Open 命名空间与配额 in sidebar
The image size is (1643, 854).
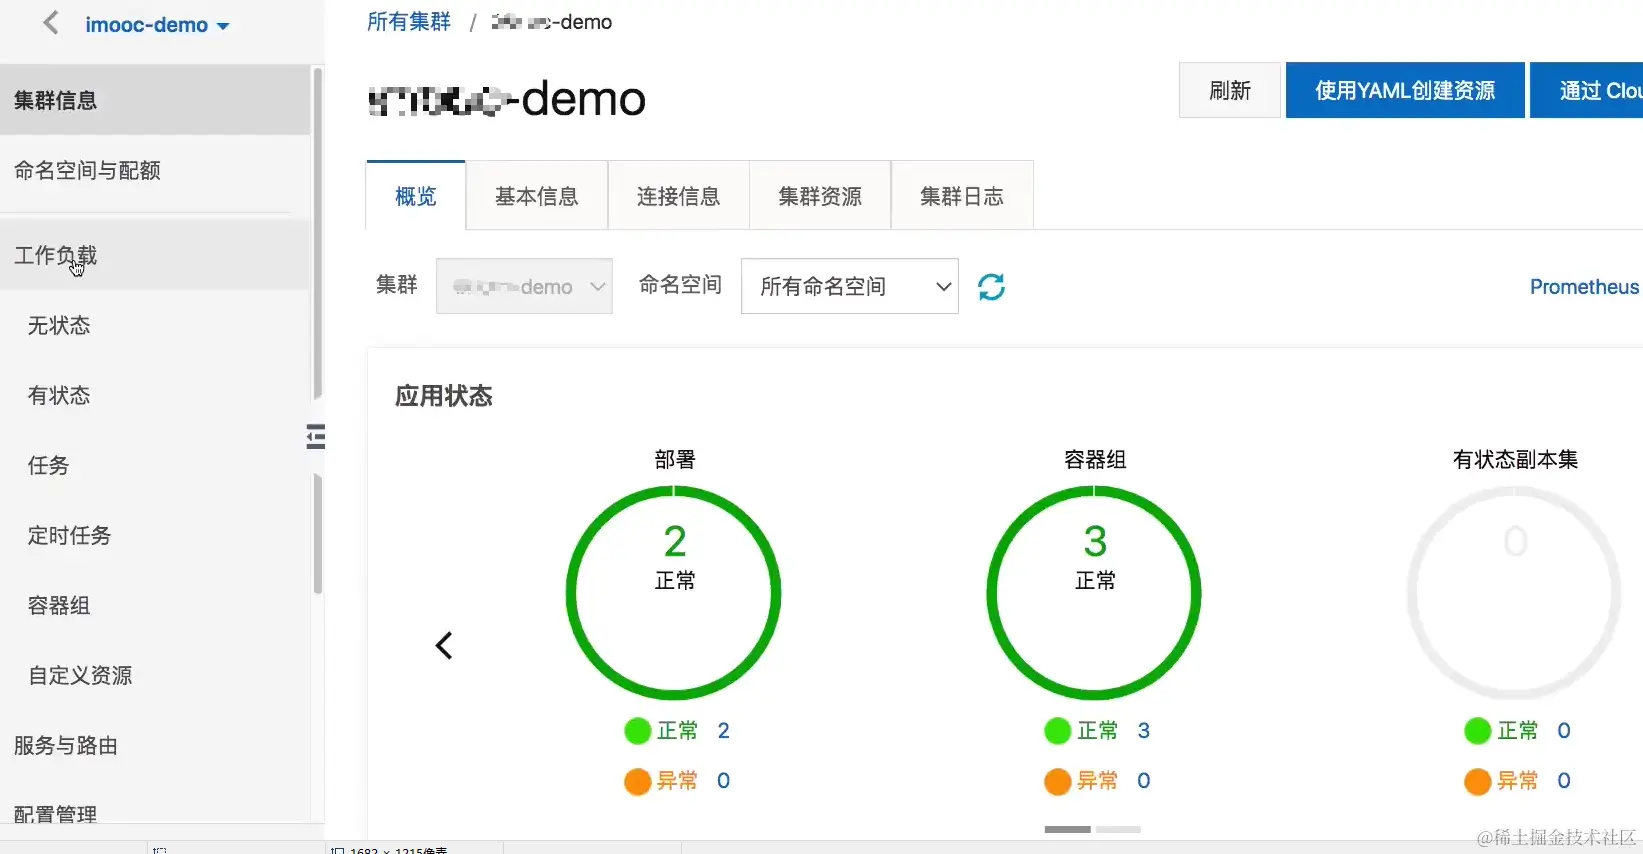(x=155, y=170)
